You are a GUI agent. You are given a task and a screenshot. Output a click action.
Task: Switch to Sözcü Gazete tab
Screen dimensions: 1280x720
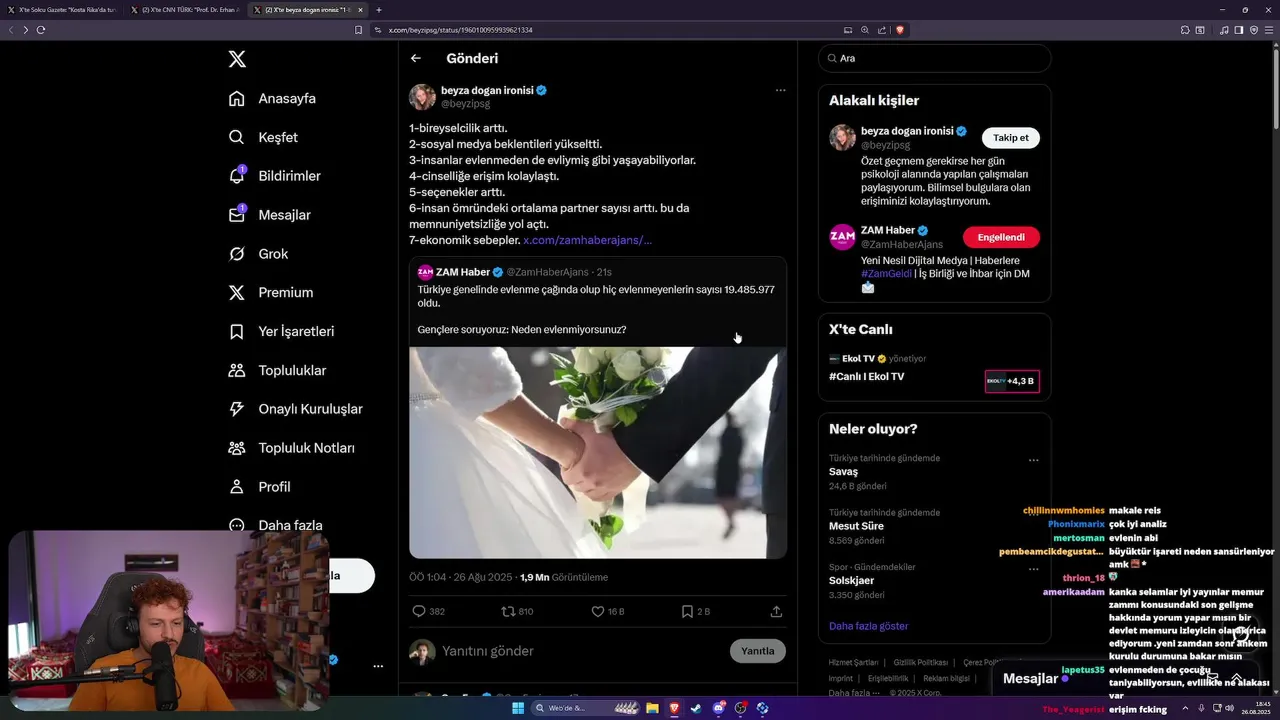[x=62, y=10]
